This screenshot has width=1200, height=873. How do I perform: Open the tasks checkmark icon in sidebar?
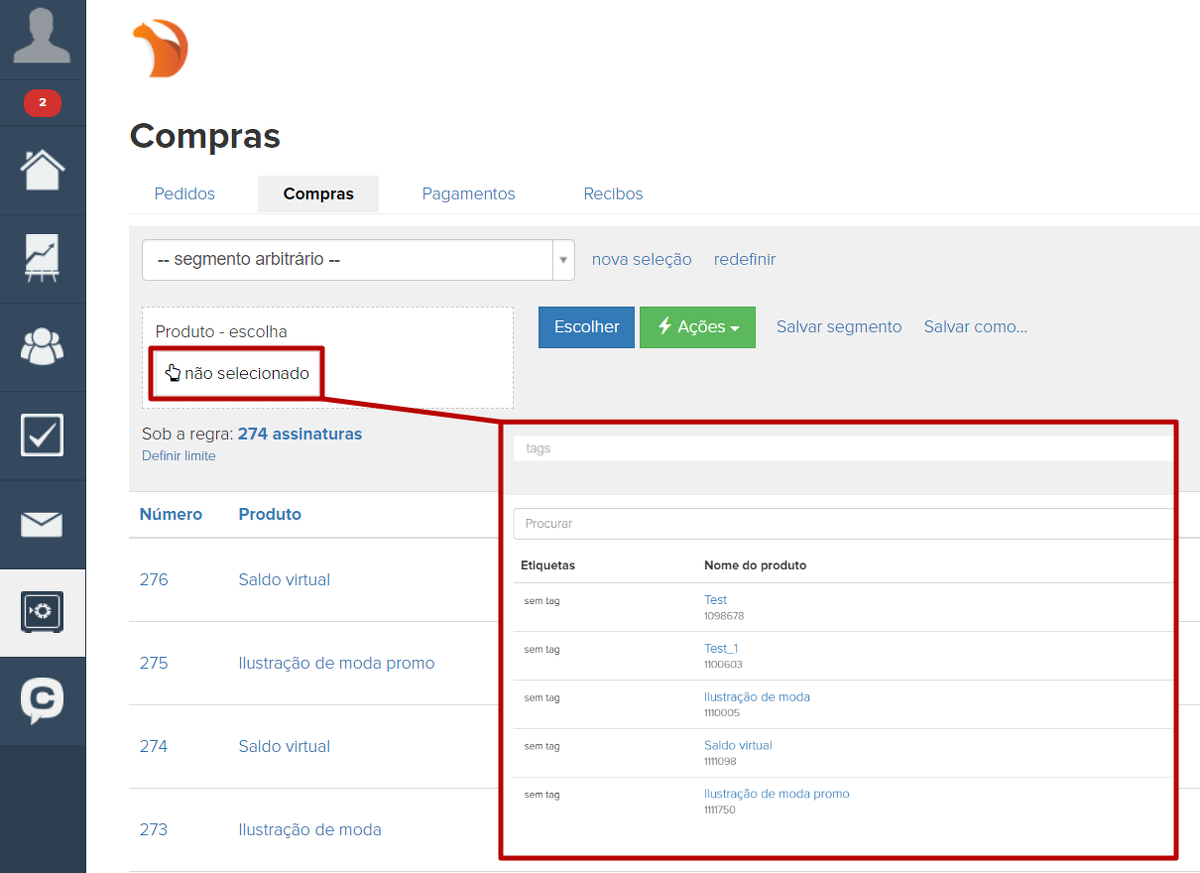42,435
